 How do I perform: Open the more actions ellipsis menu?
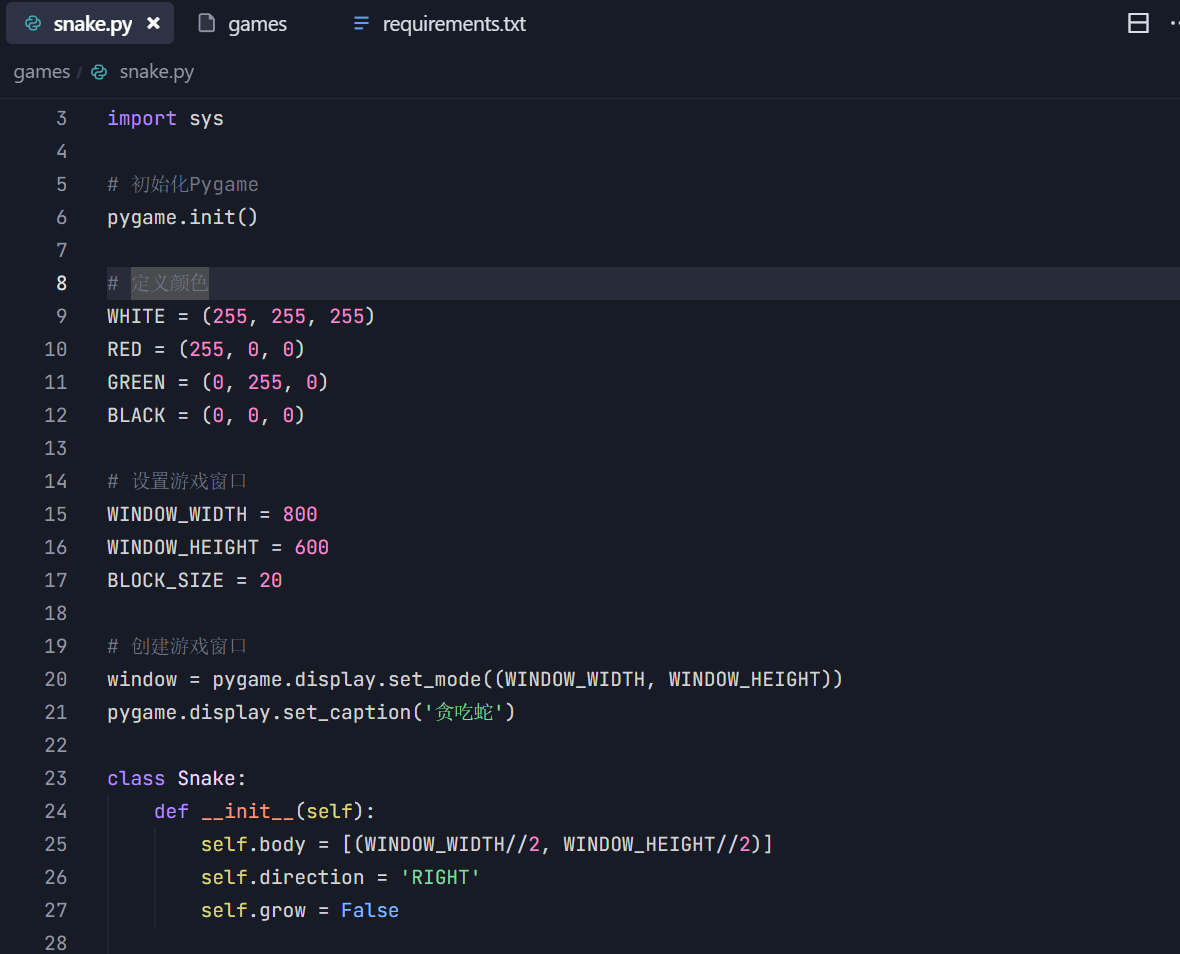coord(1173,24)
